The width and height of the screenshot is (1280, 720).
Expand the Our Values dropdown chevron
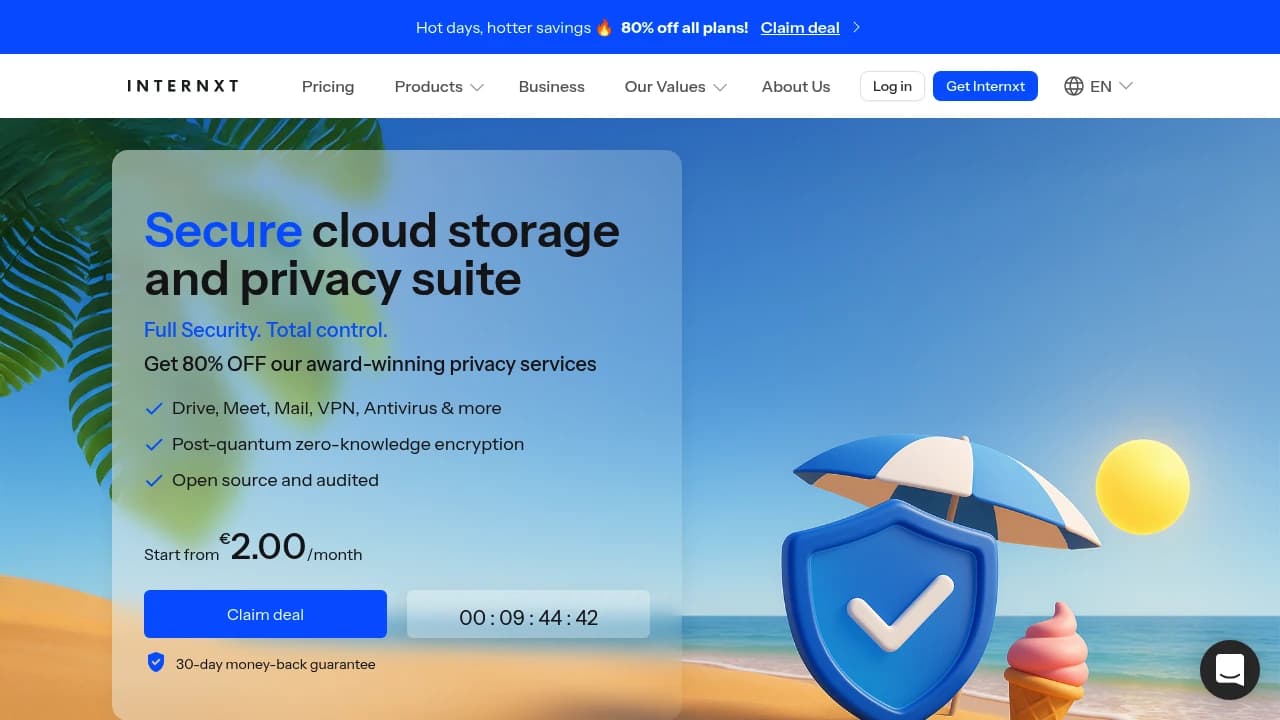[x=720, y=87]
